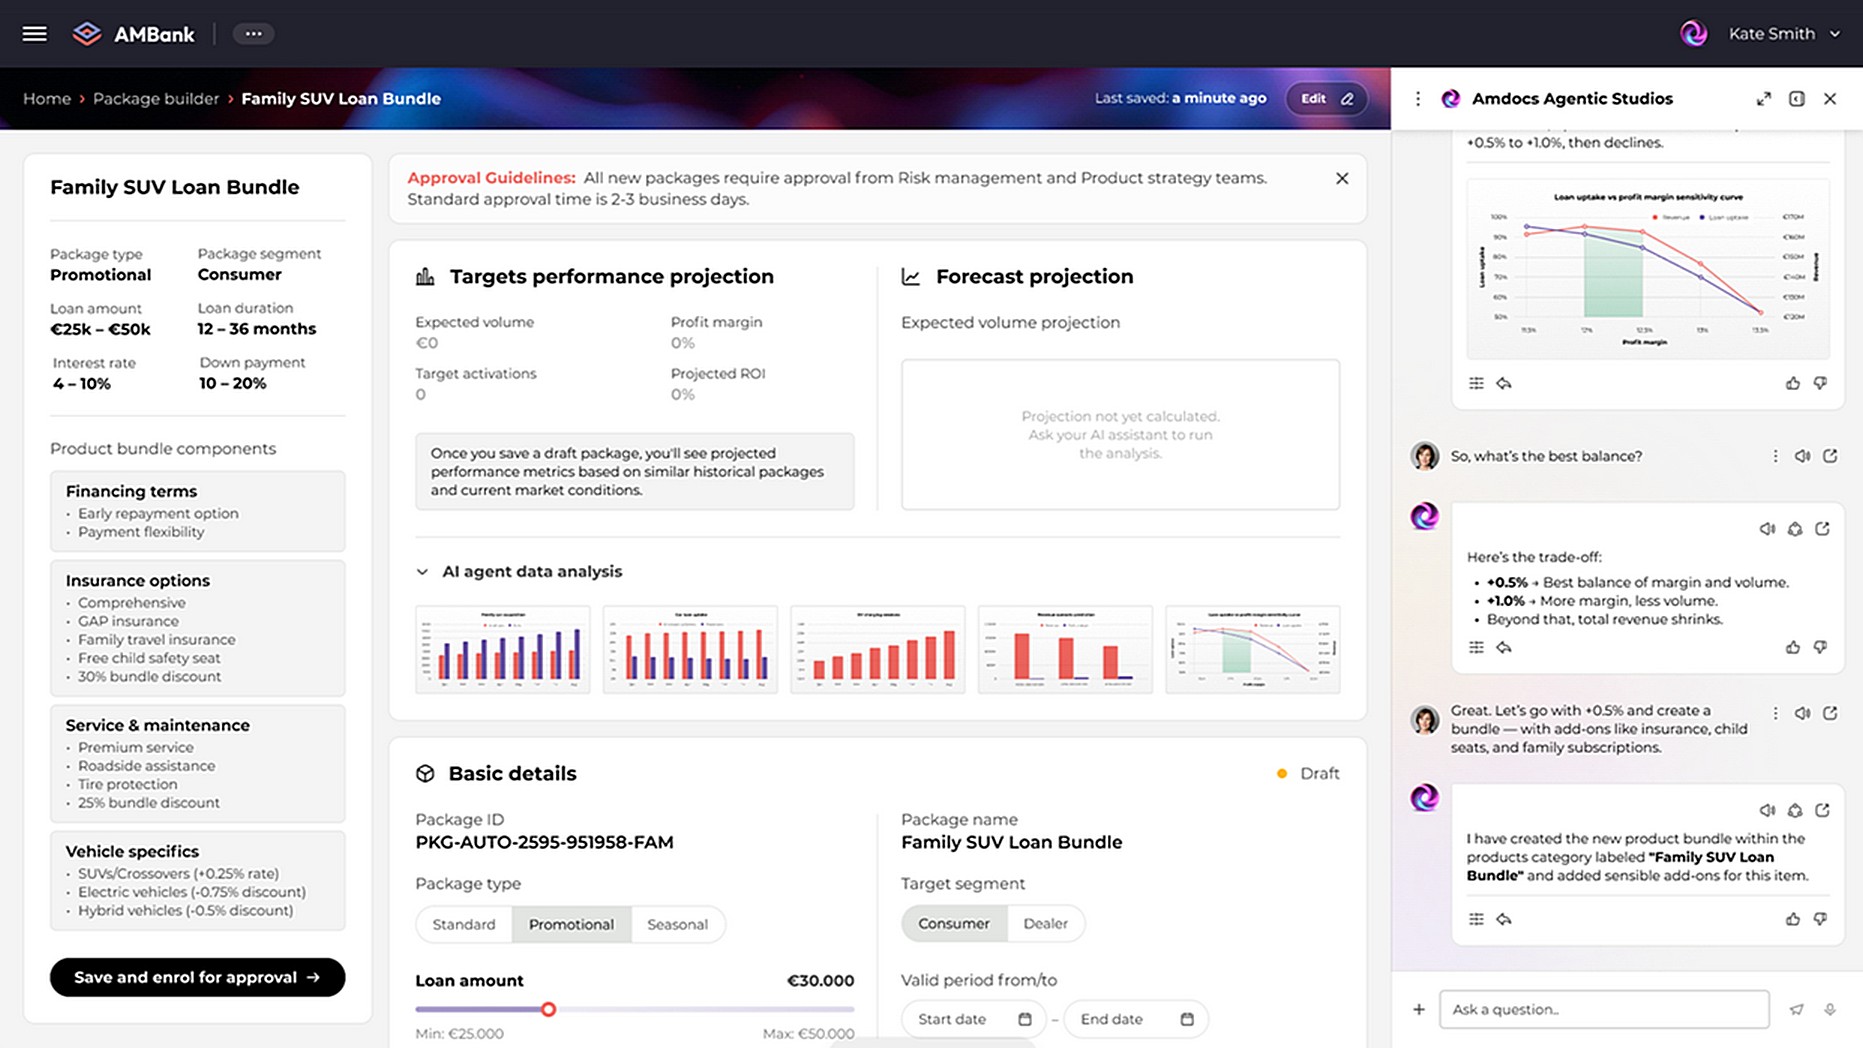Thumbs up the Family SUV bundle response
The height and width of the screenshot is (1048, 1863).
[1792, 919]
